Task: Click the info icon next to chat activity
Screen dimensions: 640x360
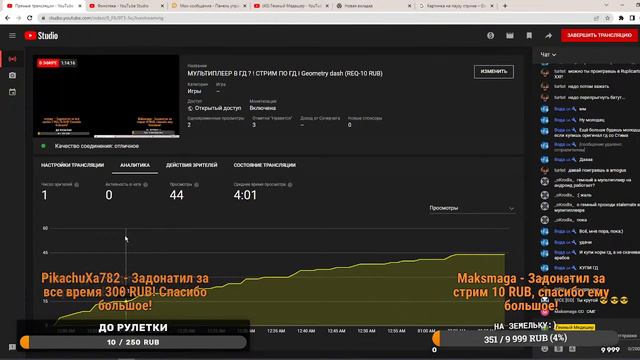Action: tap(146, 184)
